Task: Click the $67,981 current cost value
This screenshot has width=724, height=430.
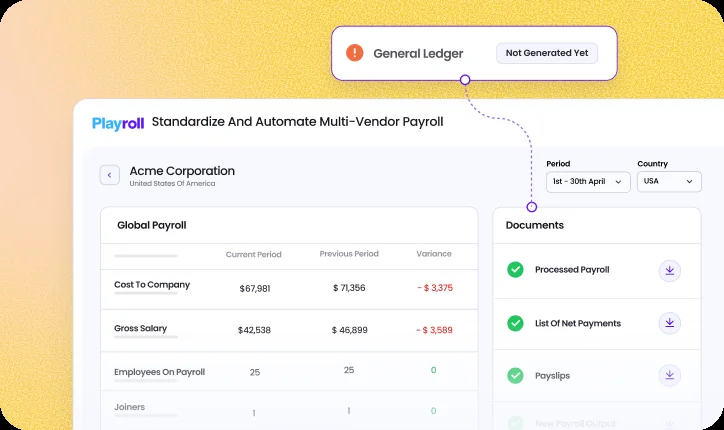Action: coord(255,289)
